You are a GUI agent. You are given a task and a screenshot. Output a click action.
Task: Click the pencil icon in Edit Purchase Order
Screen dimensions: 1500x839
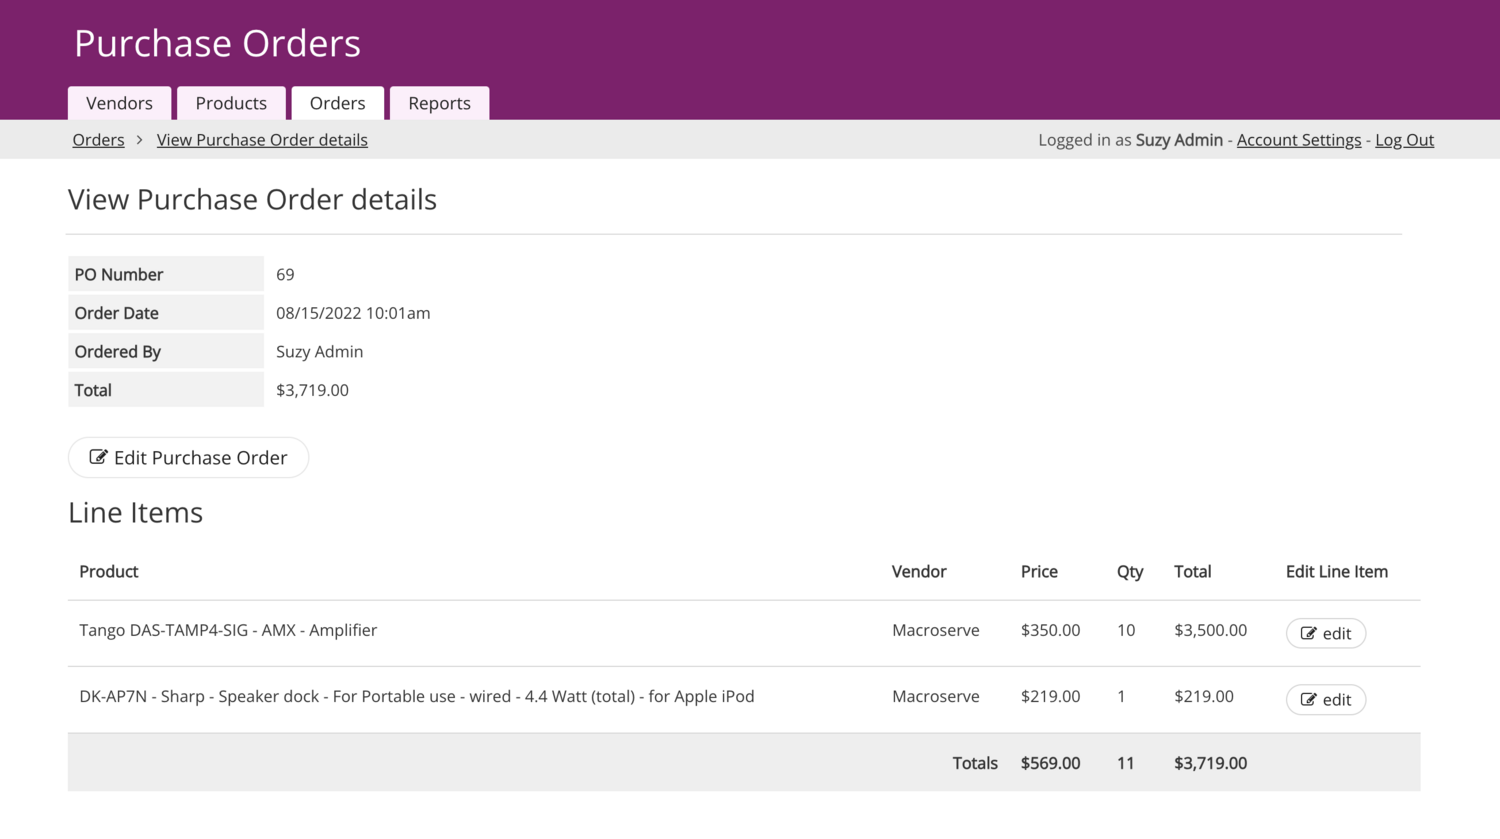pyautogui.click(x=98, y=457)
